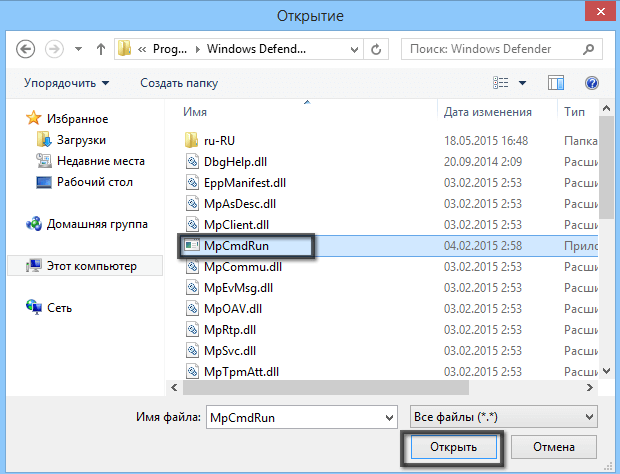Close the Открытие dialog
620x474 pixels.
[x=601, y=11]
